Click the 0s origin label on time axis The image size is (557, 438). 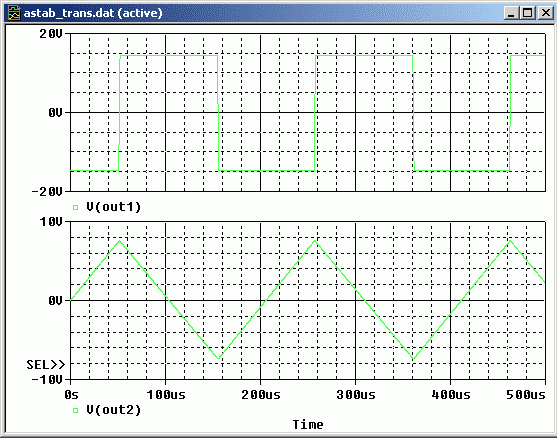(71, 395)
